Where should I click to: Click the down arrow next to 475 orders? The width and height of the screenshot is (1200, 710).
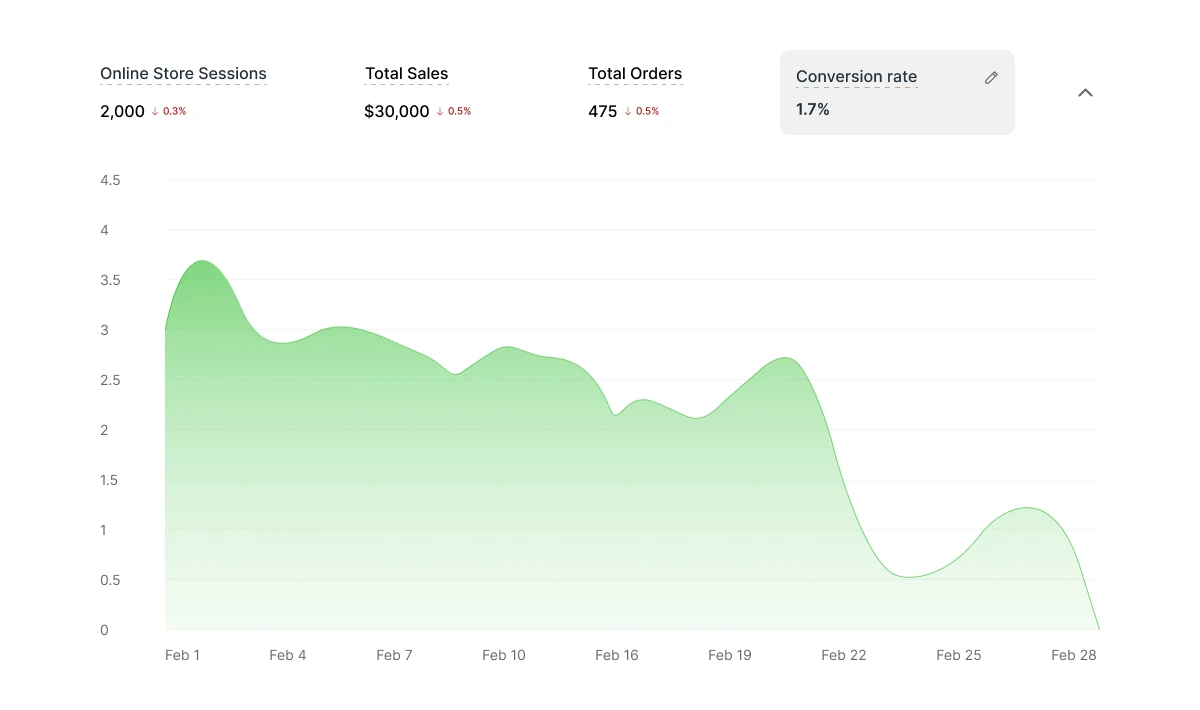point(628,112)
